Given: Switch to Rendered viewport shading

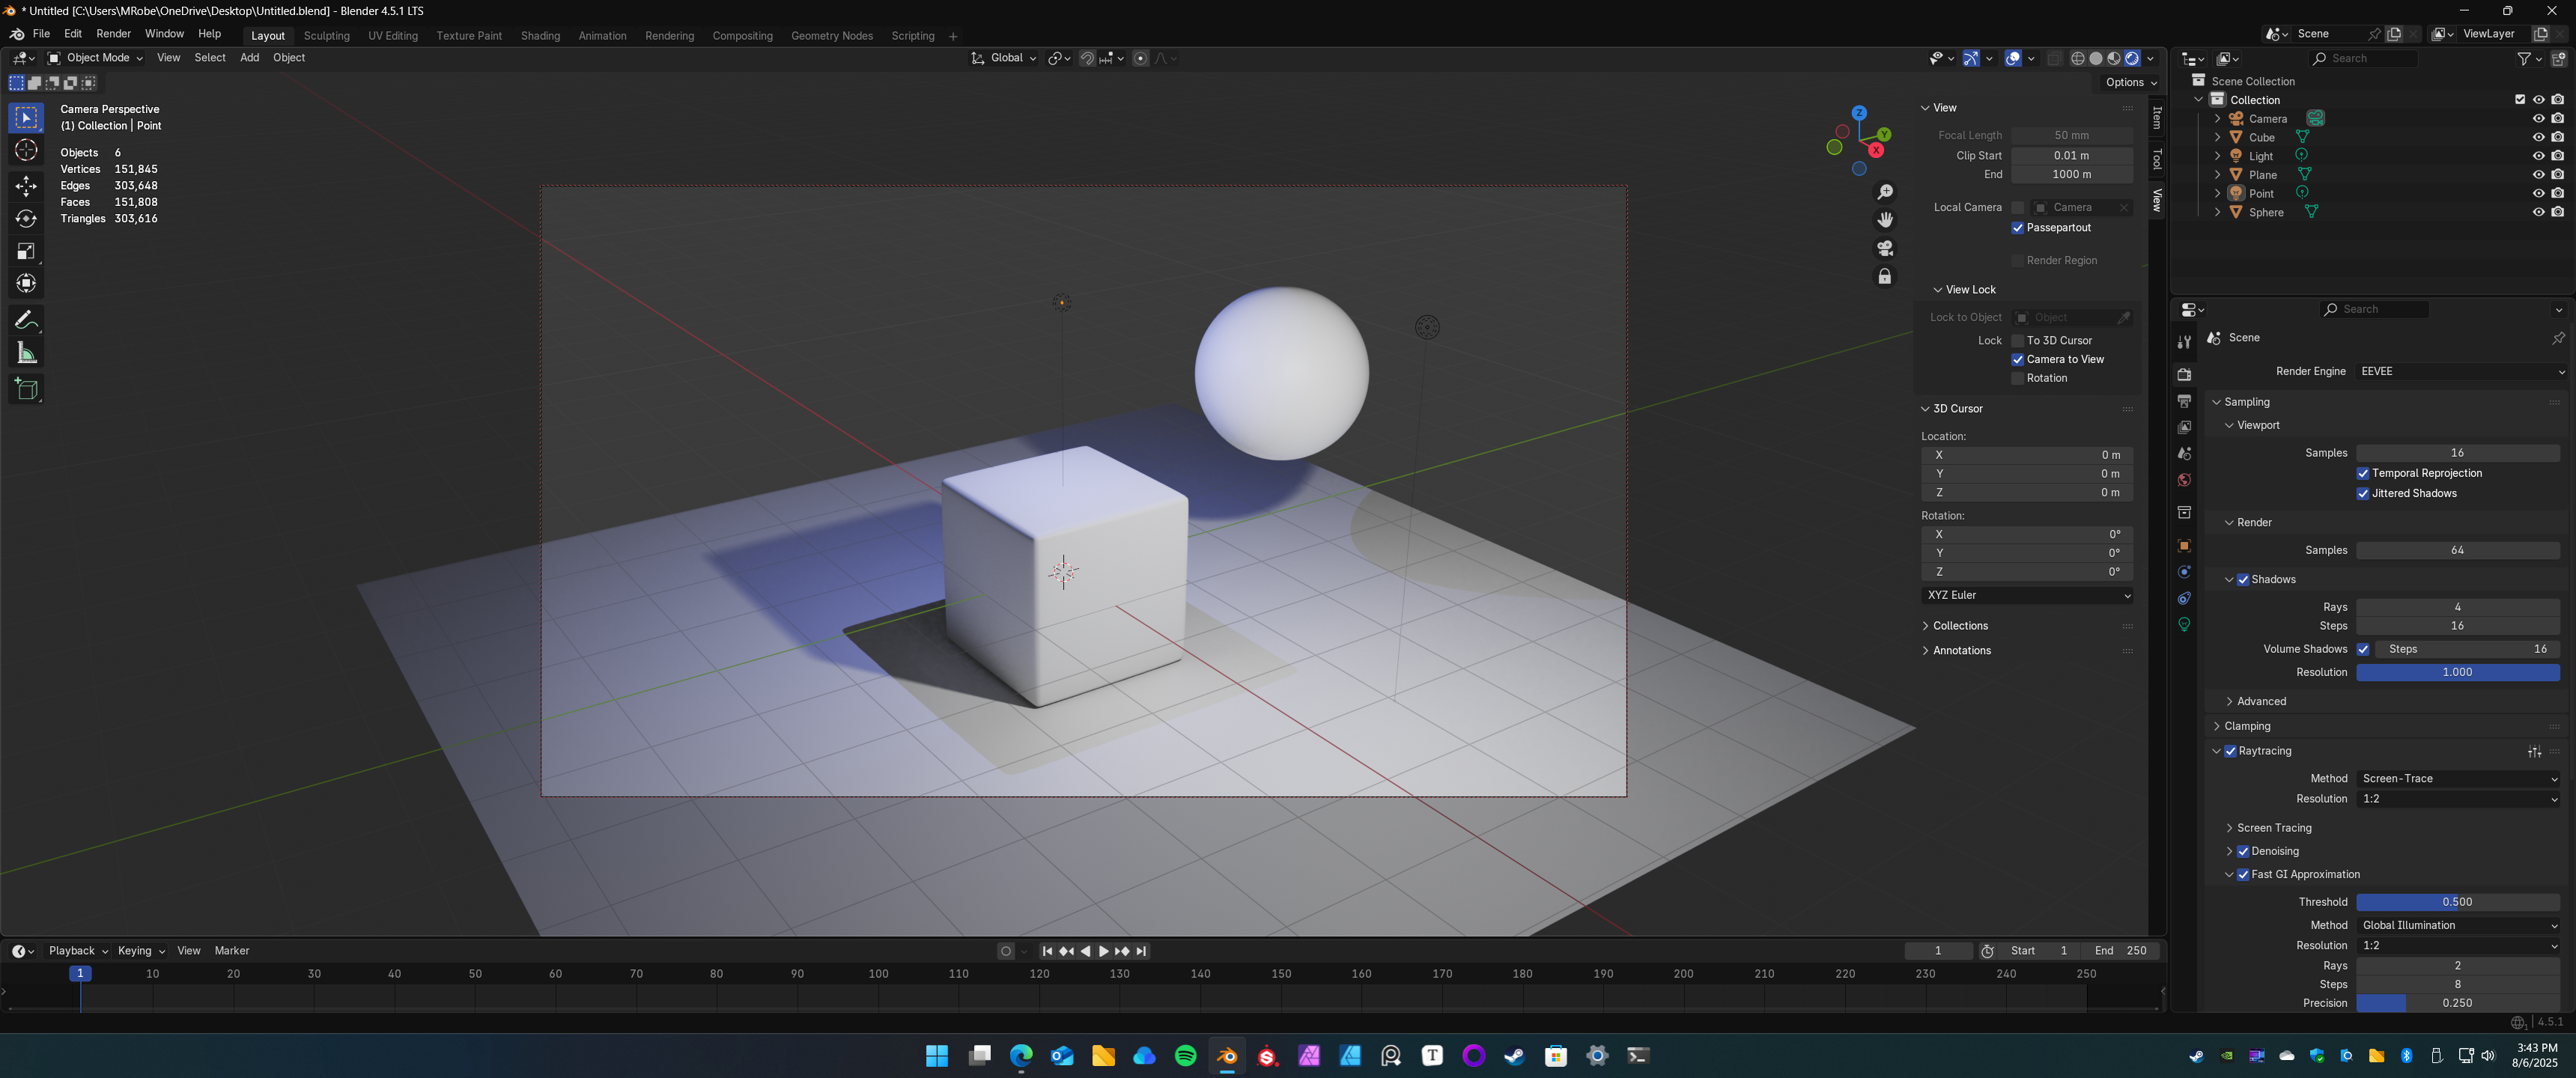Looking at the screenshot, I should 2132,58.
